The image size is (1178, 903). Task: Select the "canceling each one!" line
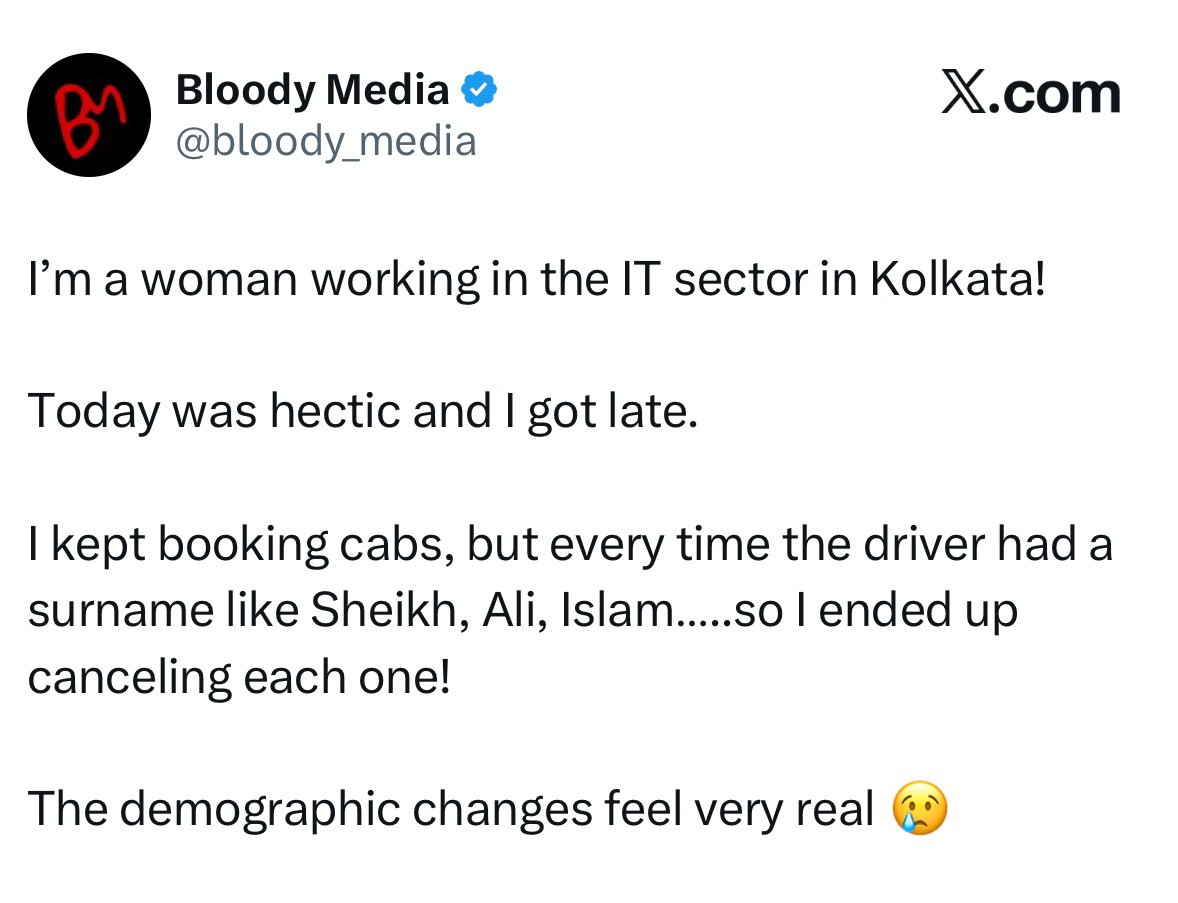239,677
